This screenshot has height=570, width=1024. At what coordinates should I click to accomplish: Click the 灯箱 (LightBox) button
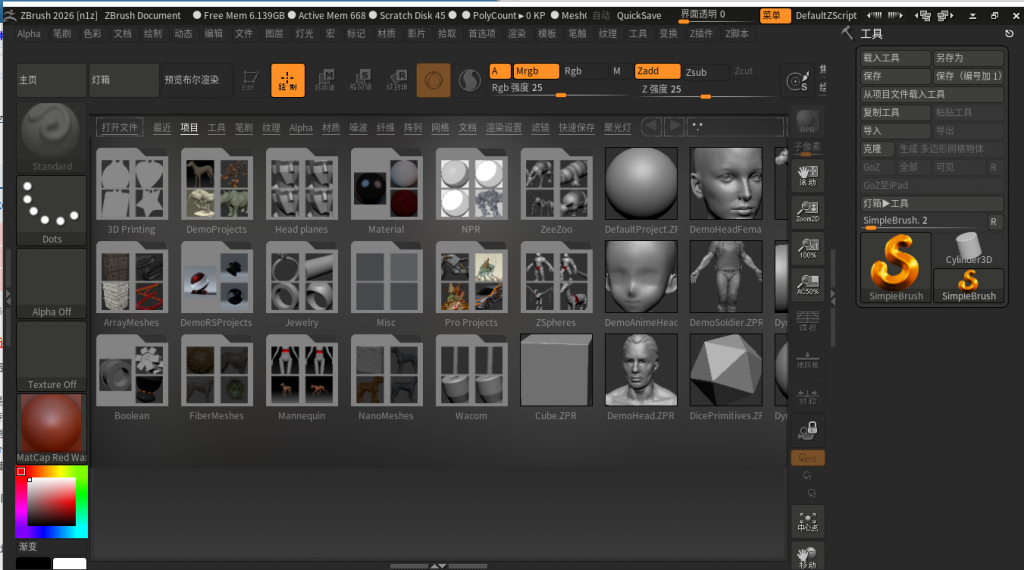(x=123, y=80)
